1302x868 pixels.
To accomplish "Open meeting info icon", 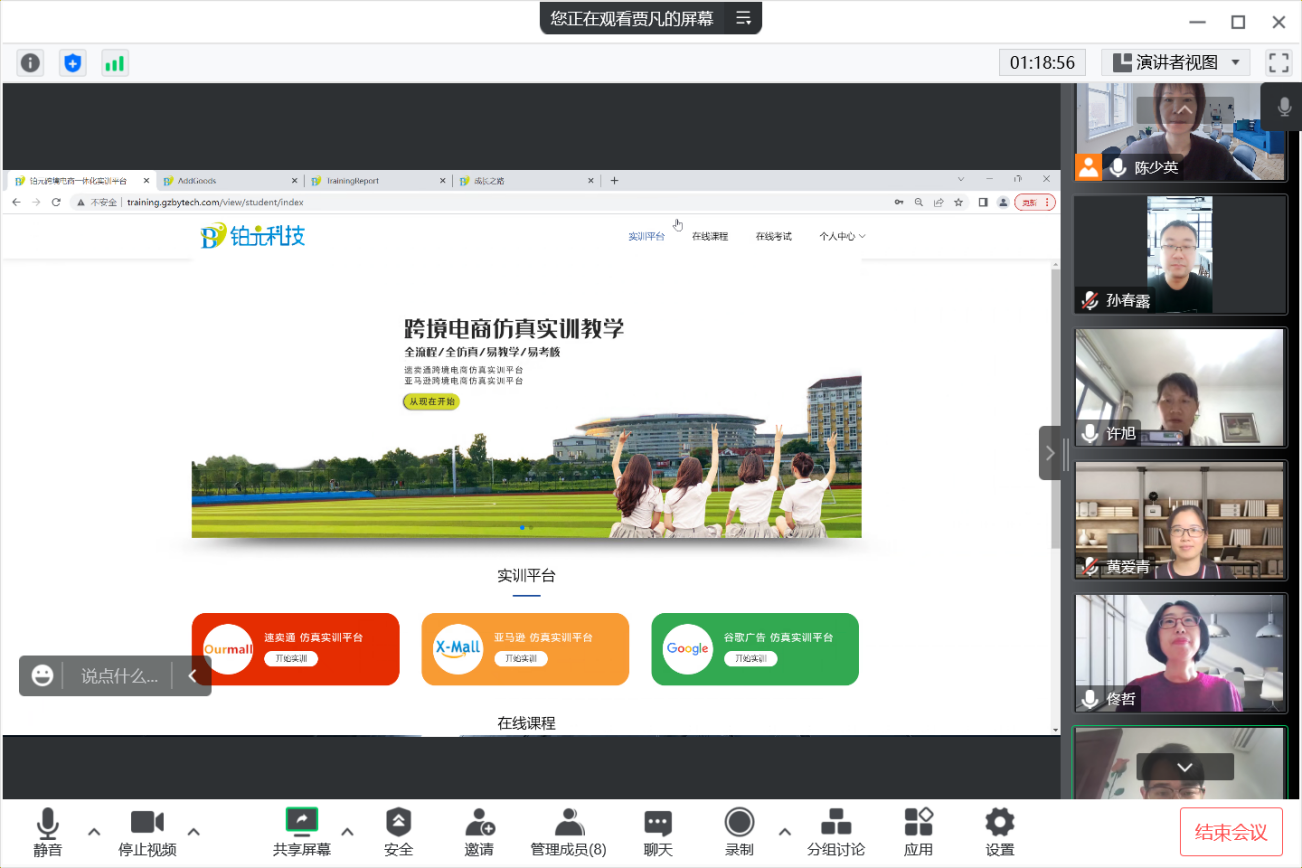I will tap(31, 63).
